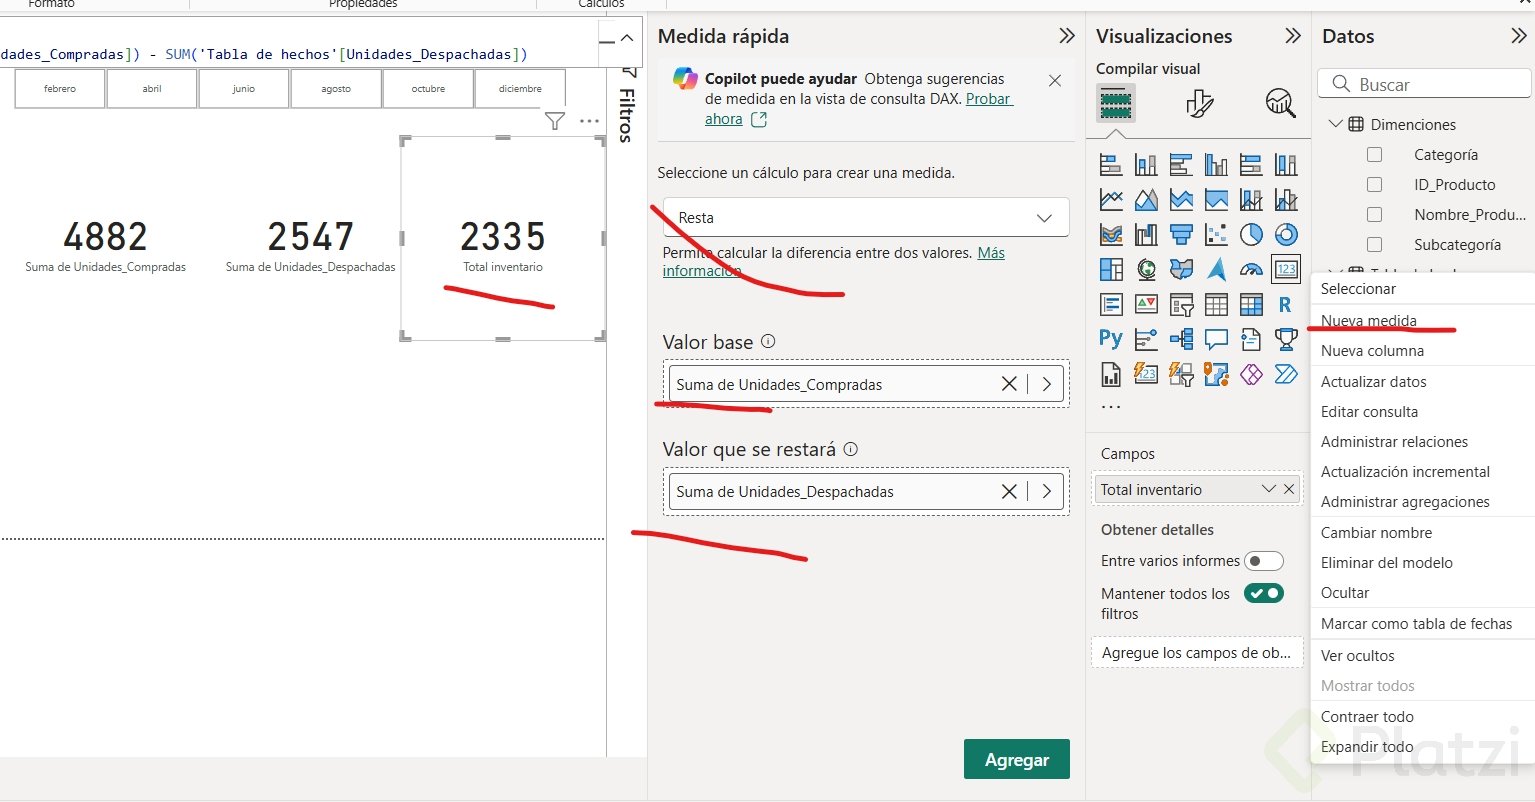Select the stacked bar chart visual

coord(1111,165)
